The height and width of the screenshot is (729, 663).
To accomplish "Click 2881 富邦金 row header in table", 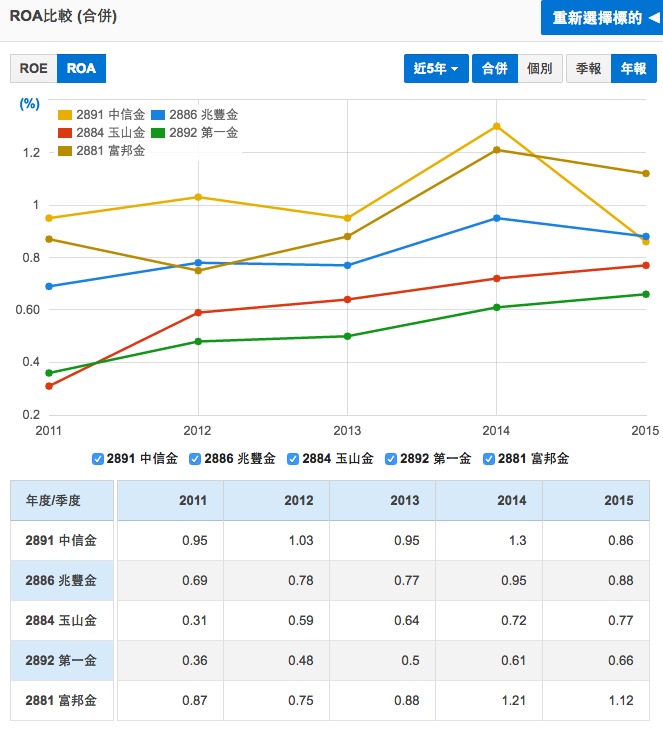I will click(x=60, y=700).
